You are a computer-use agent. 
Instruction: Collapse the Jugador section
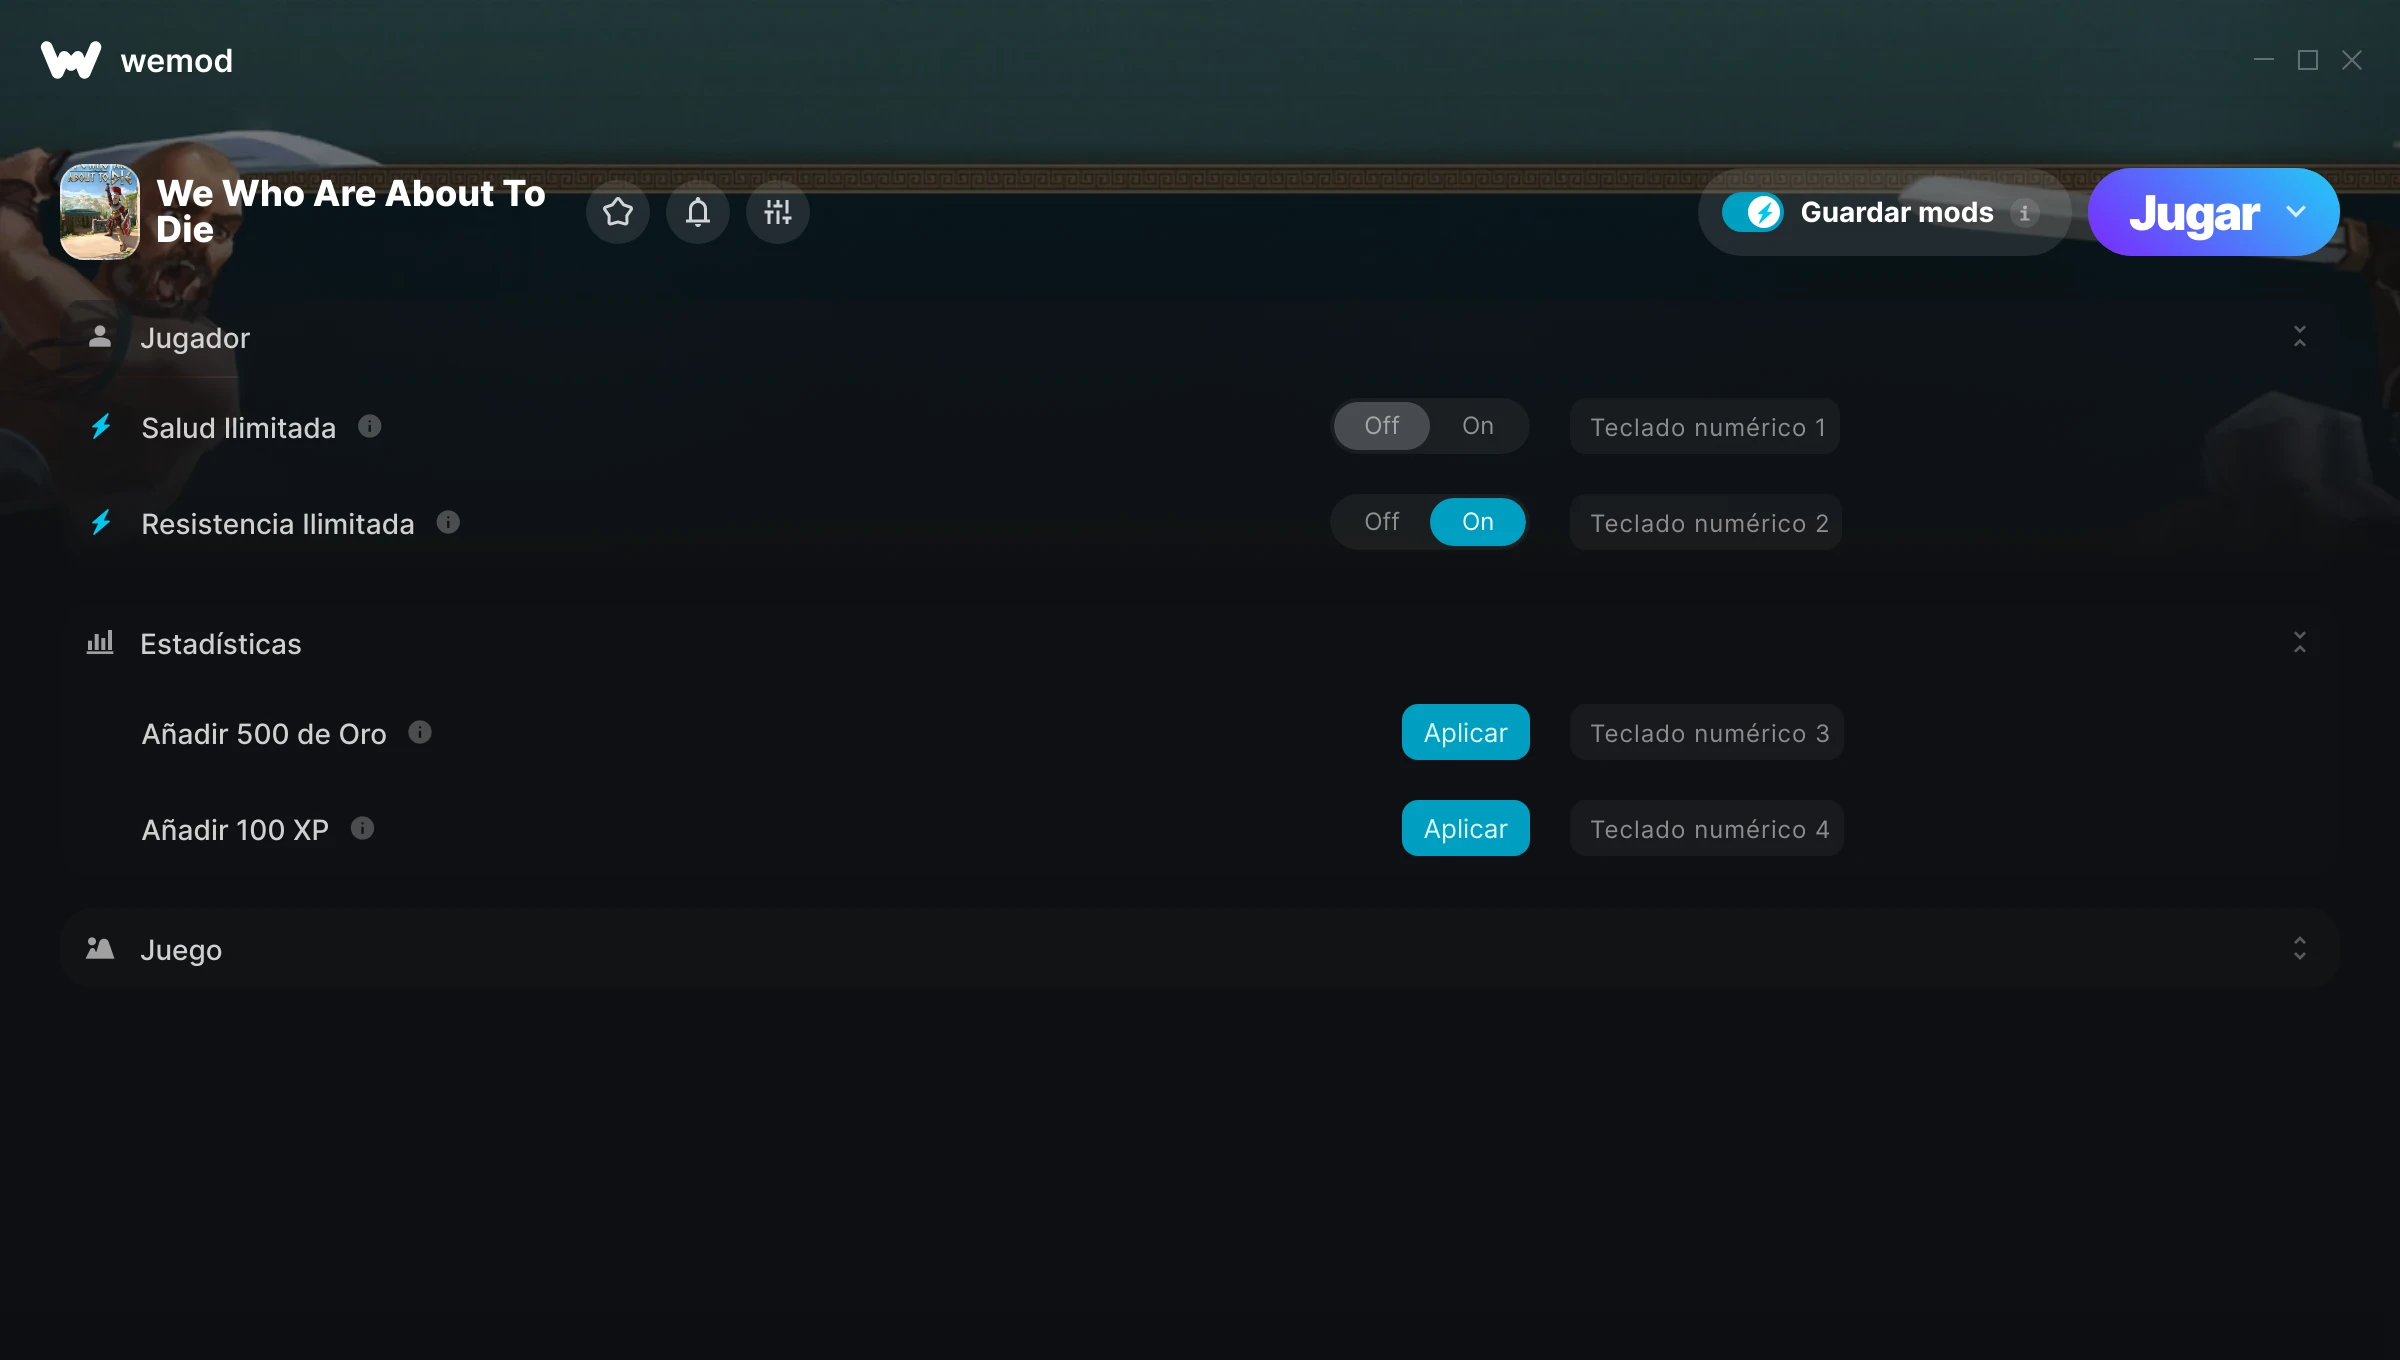pos(2299,337)
